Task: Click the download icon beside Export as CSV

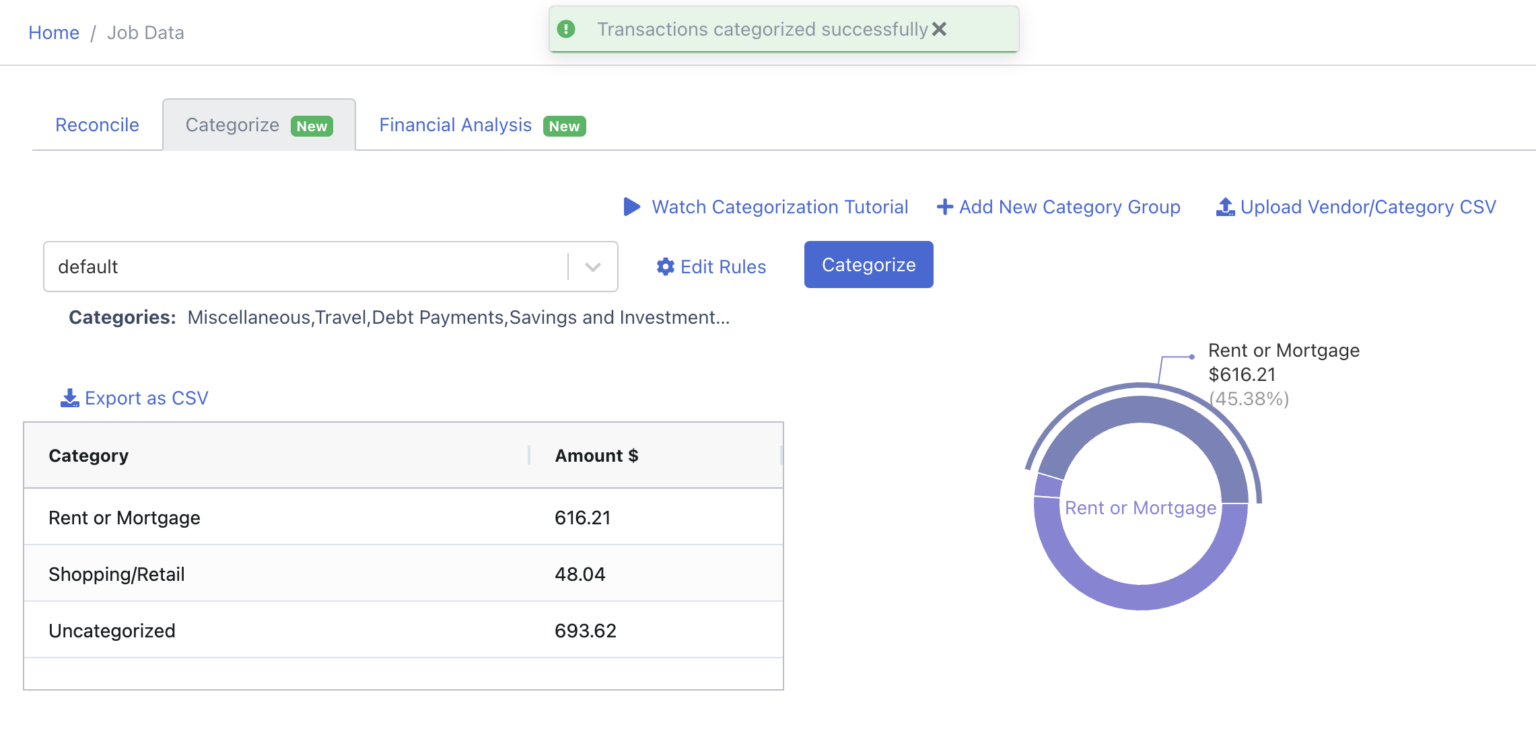Action: pos(69,397)
